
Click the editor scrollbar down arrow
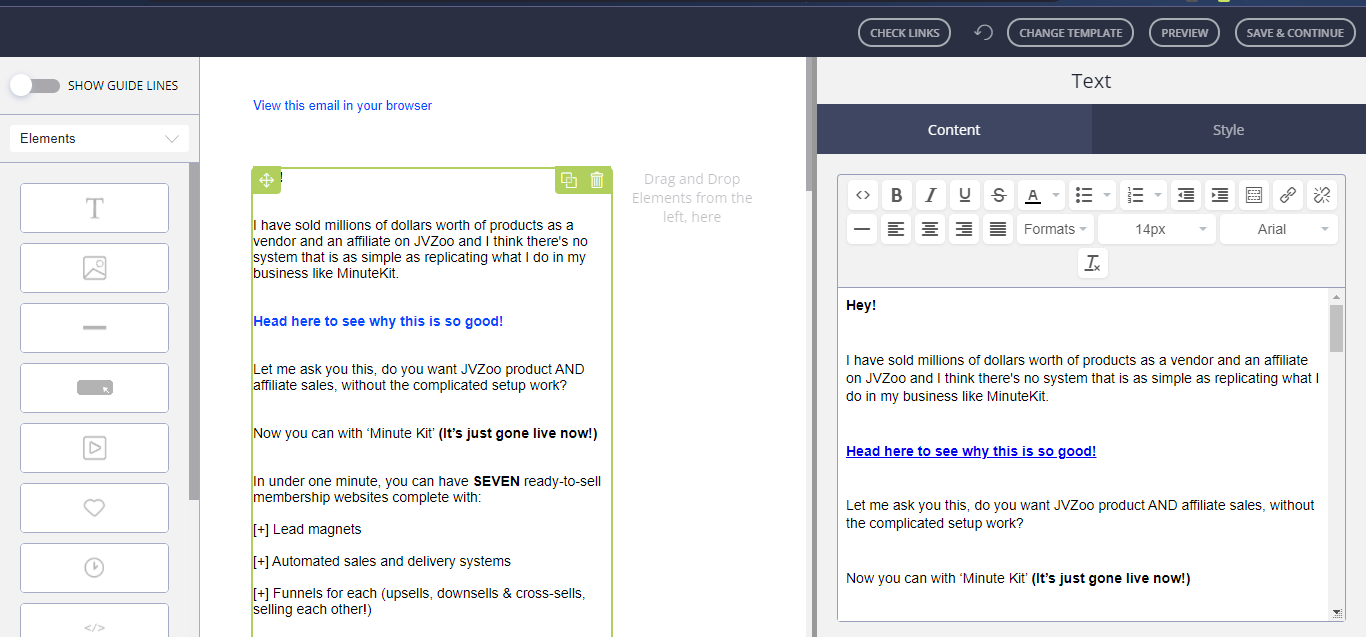coord(1336,613)
